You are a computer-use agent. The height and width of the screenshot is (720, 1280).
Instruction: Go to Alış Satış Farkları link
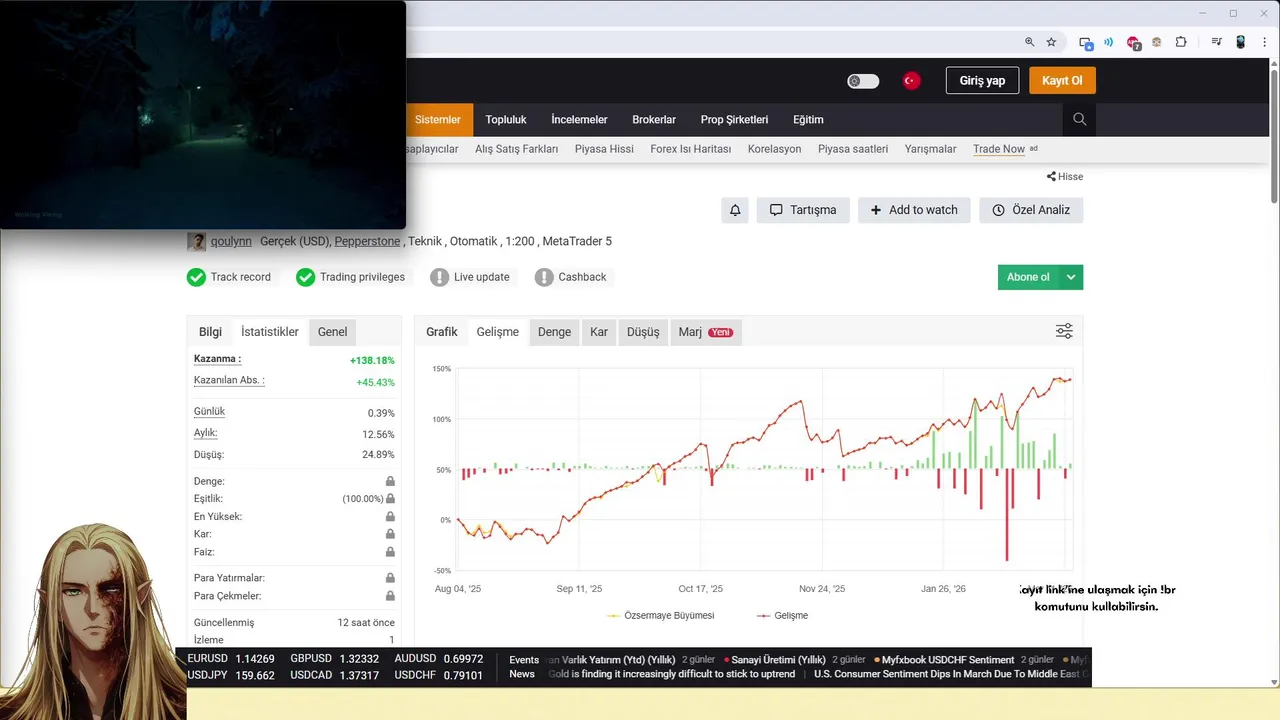[x=516, y=149]
